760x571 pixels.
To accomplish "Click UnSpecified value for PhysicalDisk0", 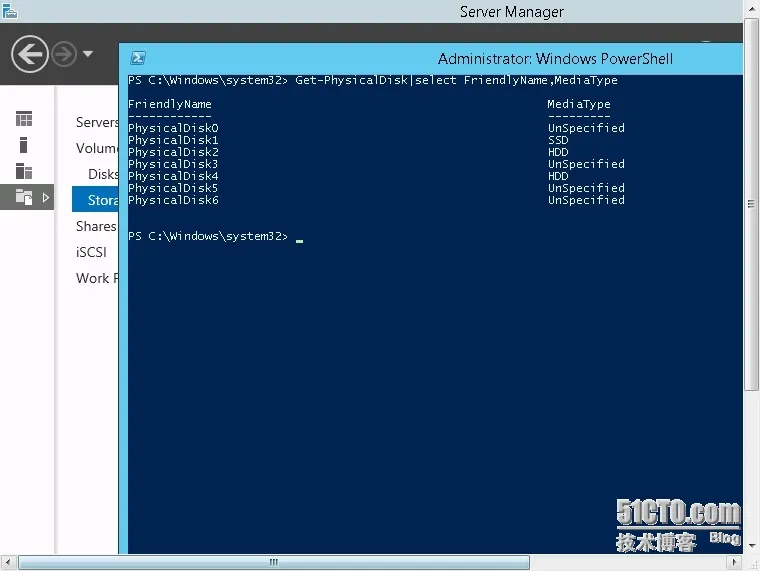I will pos(586,128).
